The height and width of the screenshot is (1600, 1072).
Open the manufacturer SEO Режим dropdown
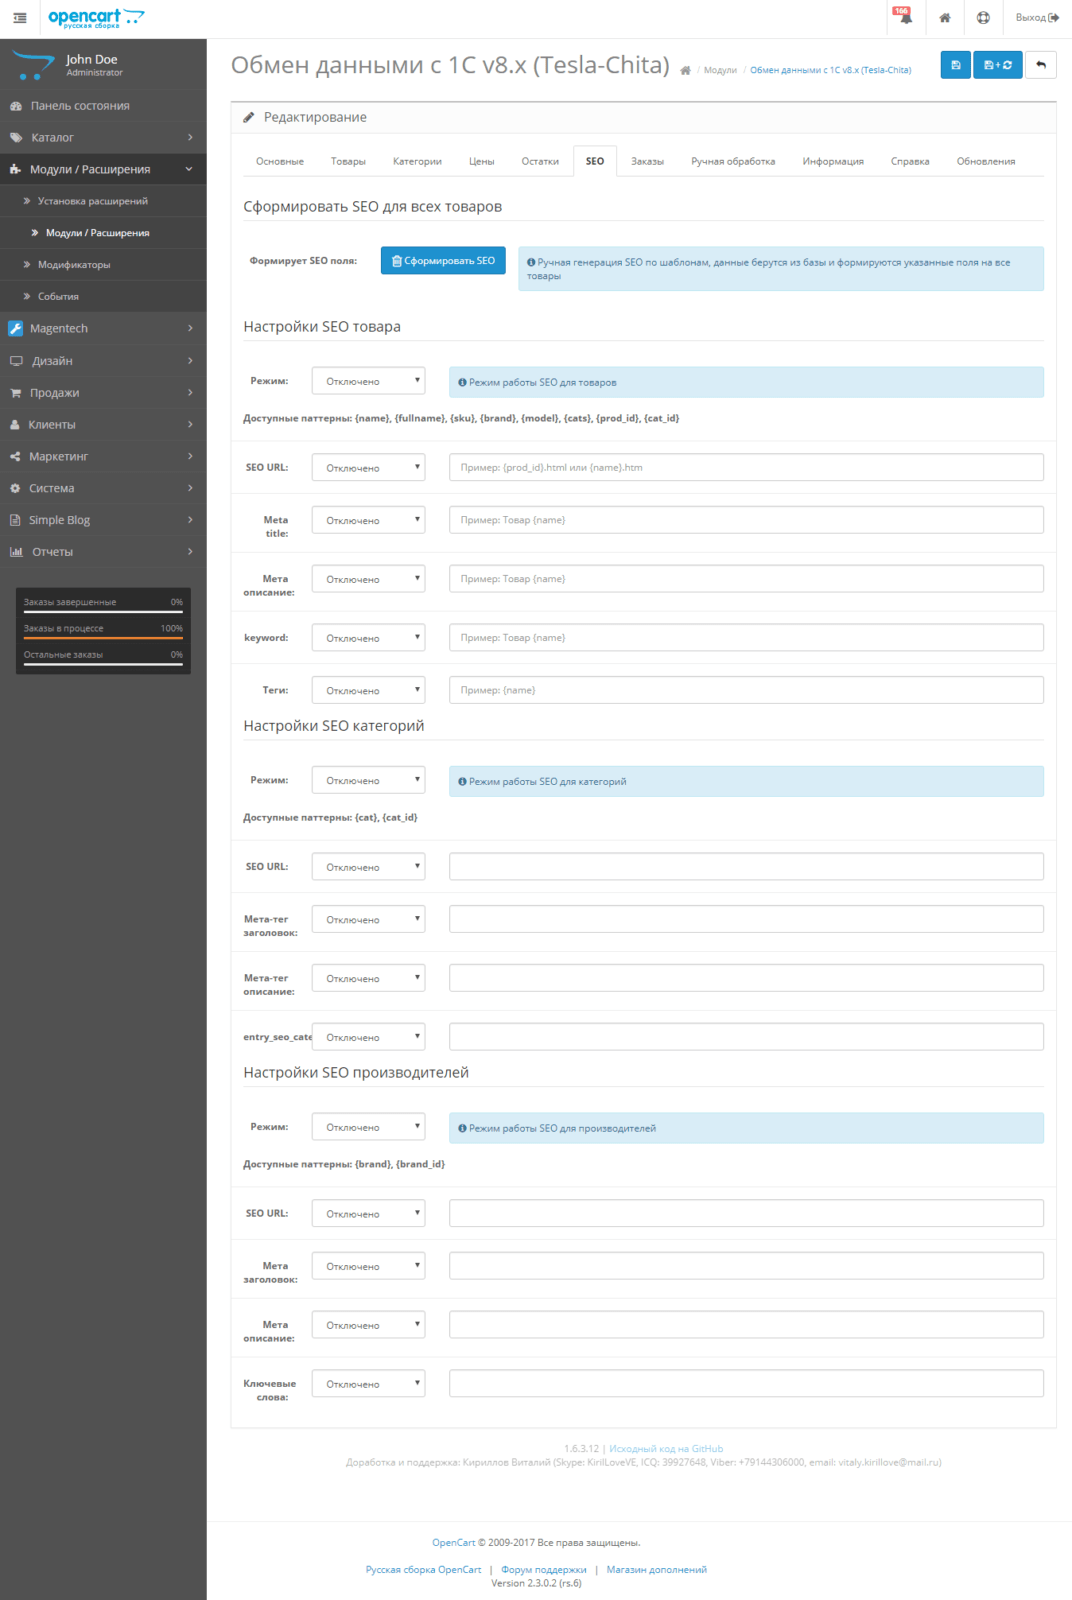pos(368,1127)
